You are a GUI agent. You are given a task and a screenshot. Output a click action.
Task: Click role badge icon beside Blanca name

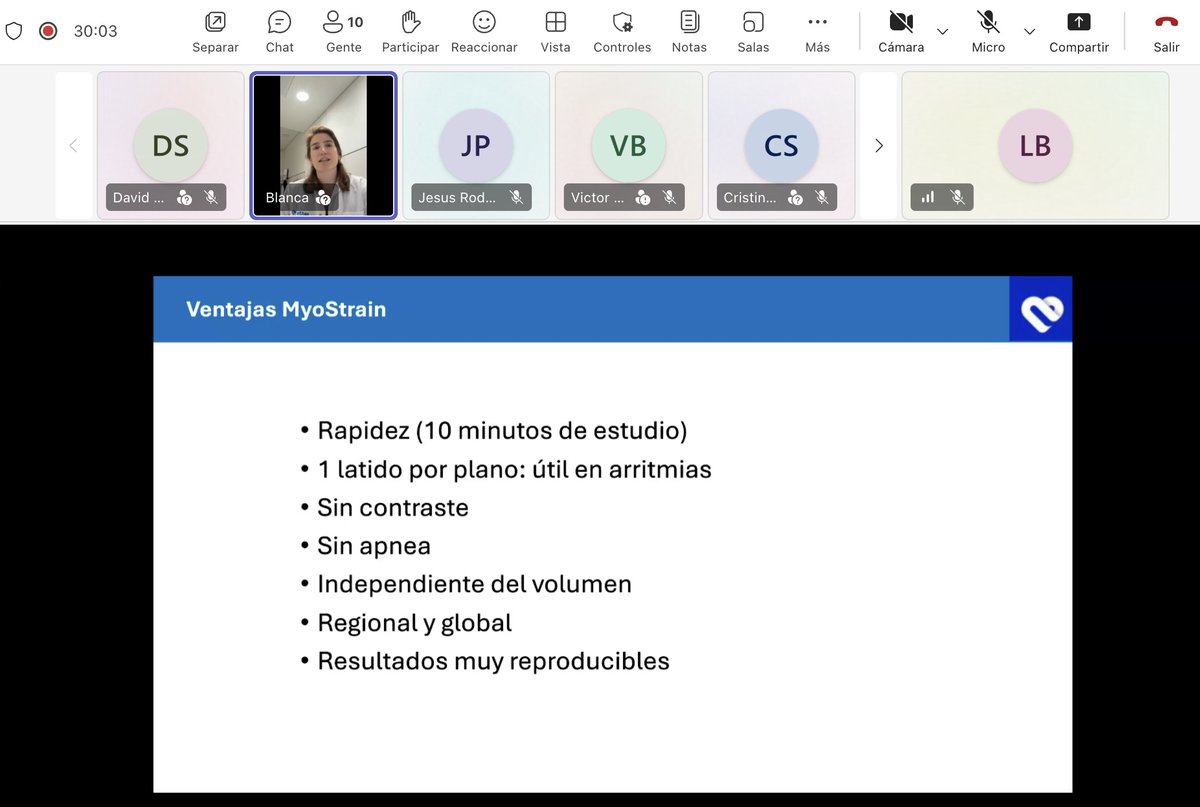[323, 198]
